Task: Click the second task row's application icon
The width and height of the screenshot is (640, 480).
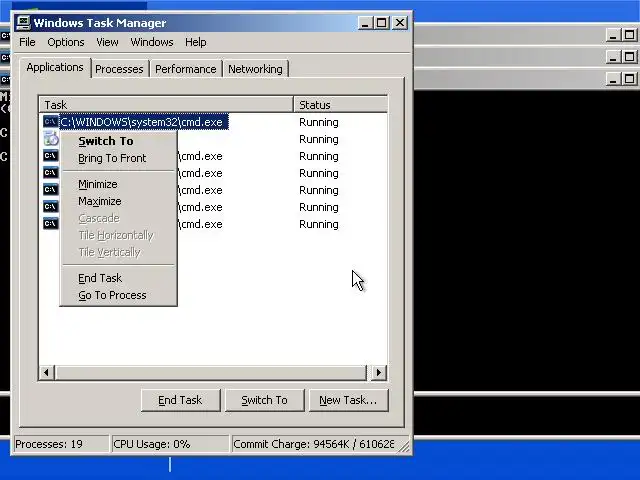Action: coord(51,138)
